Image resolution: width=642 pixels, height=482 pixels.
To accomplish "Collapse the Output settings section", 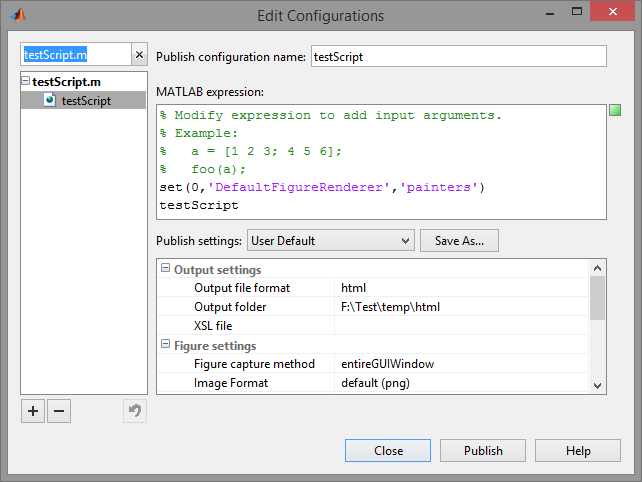I will [x=165, y=268].
